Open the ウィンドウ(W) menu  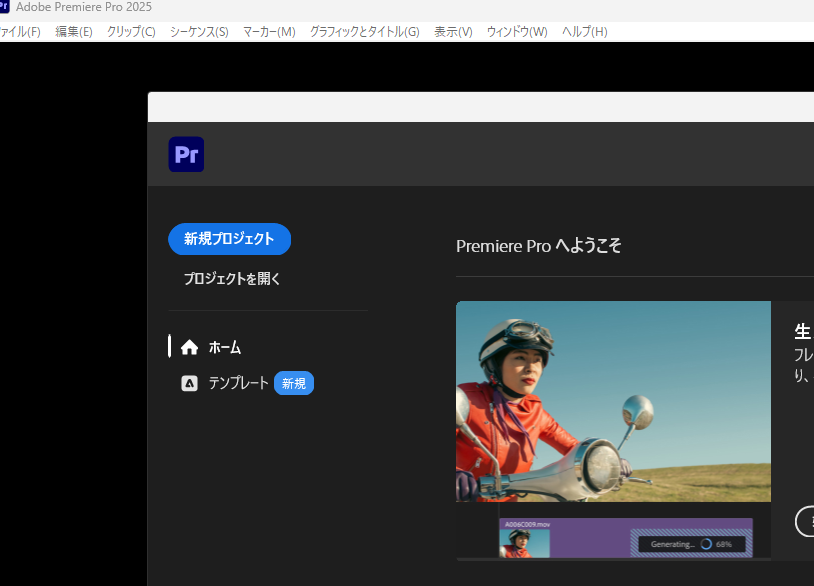point(517,32)
